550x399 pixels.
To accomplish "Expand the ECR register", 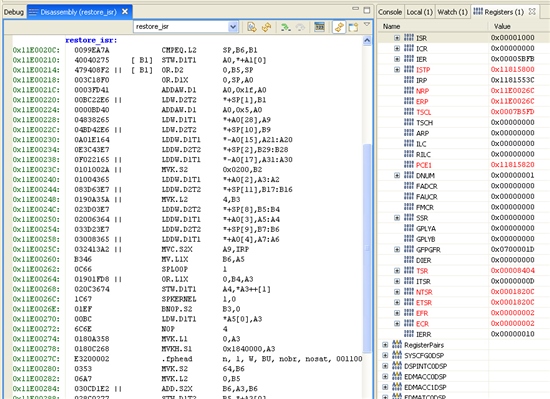I will point(397,324).
